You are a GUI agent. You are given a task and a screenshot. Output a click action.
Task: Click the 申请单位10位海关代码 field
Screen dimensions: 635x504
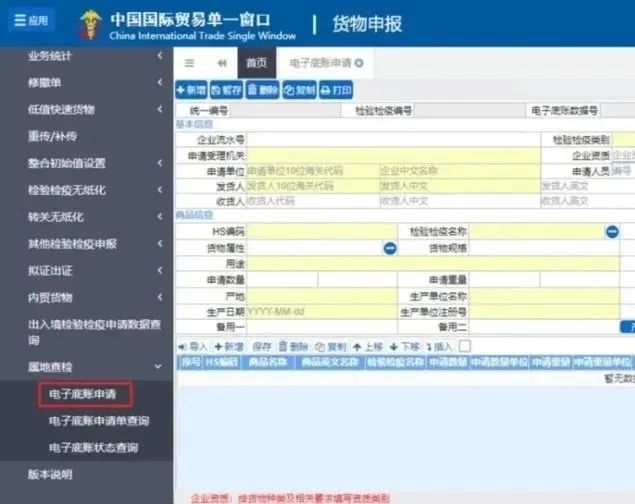[x=313, y=171]
